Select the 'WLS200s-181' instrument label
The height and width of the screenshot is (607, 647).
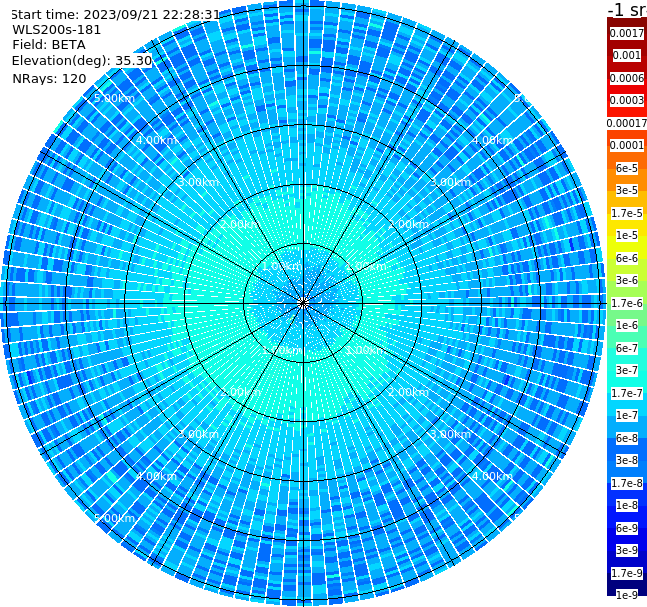(57, 30)
